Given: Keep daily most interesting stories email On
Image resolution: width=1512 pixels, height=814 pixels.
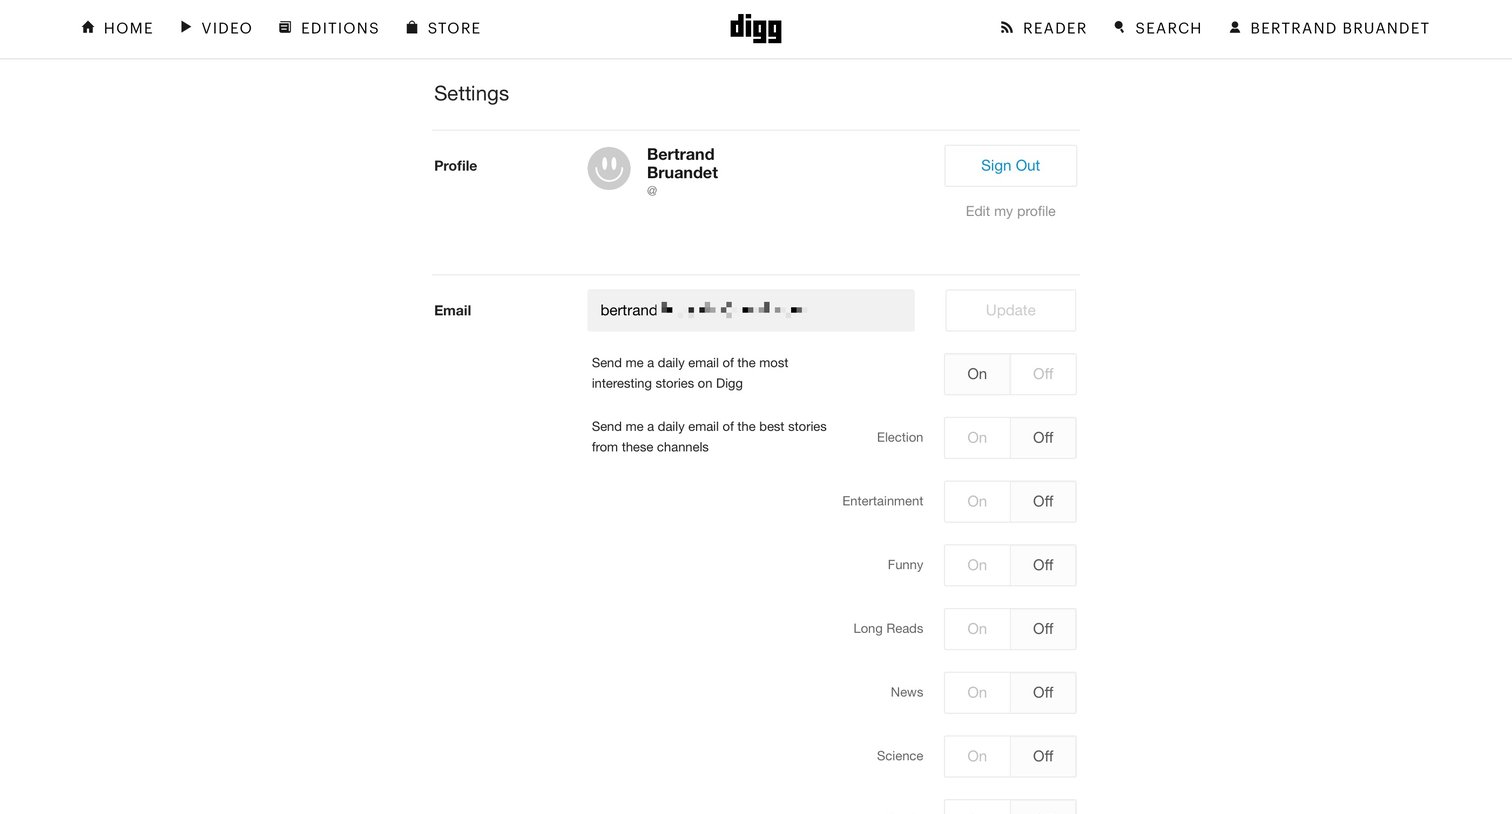Looking at the screenshot, I should 977,374.
